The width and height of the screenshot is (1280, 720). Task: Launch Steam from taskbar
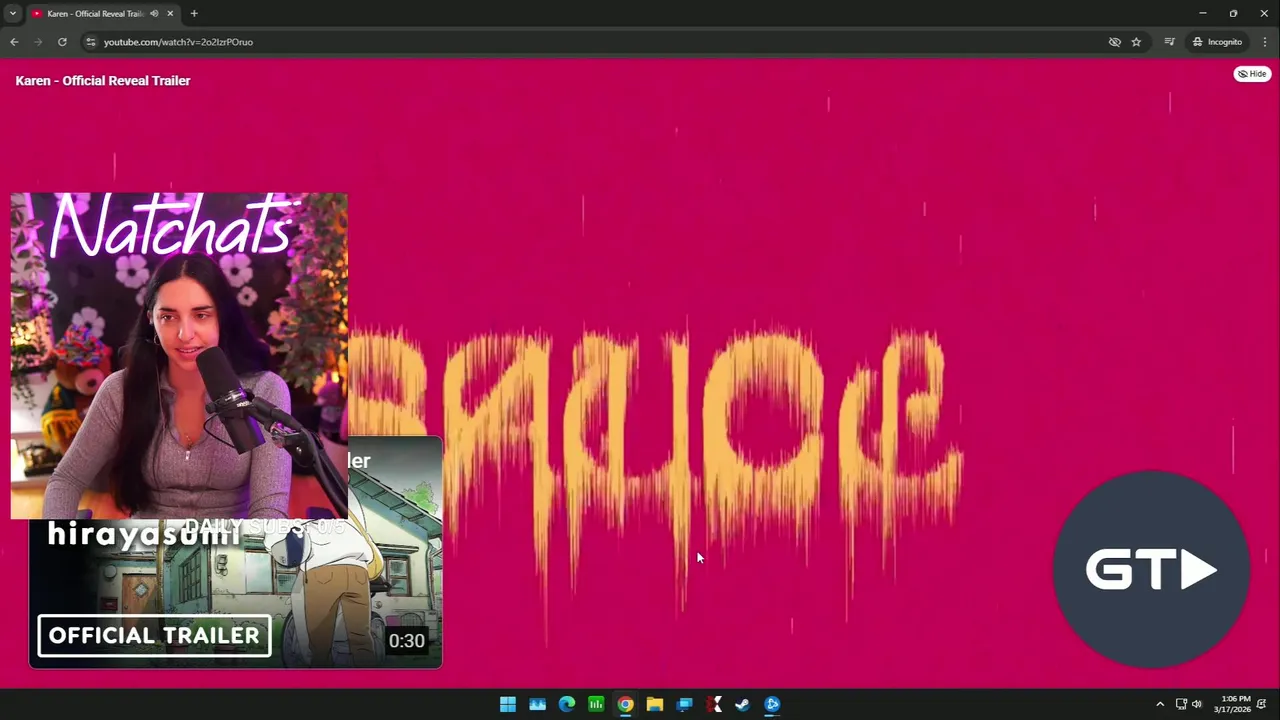(743, 704)
